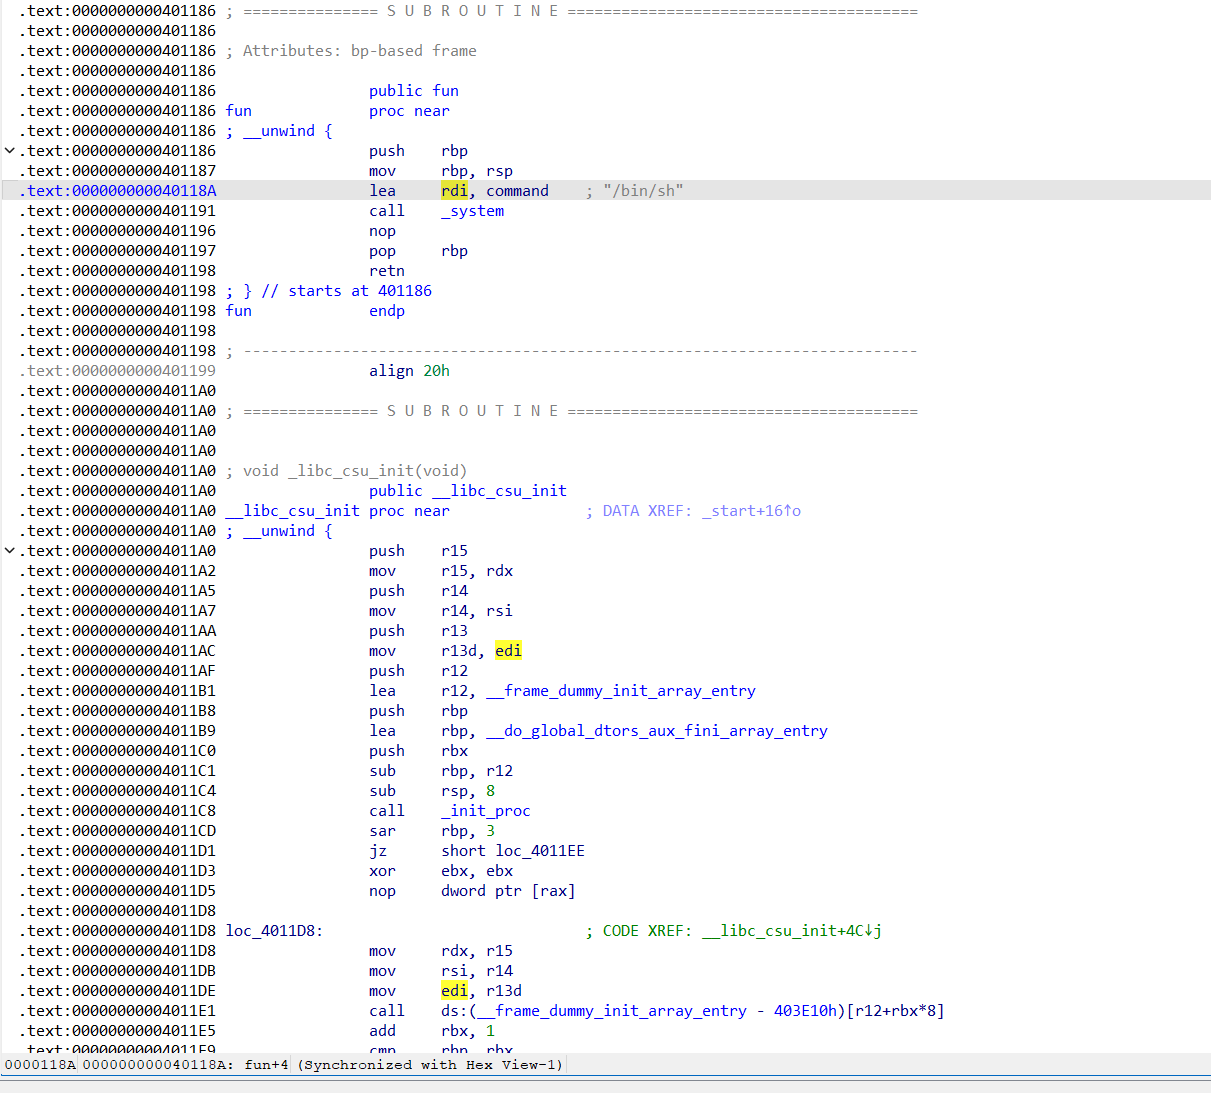Open __frame_dummy_init_array_entry in lea r12 line

pyautogui.click(x=621, y=691)
